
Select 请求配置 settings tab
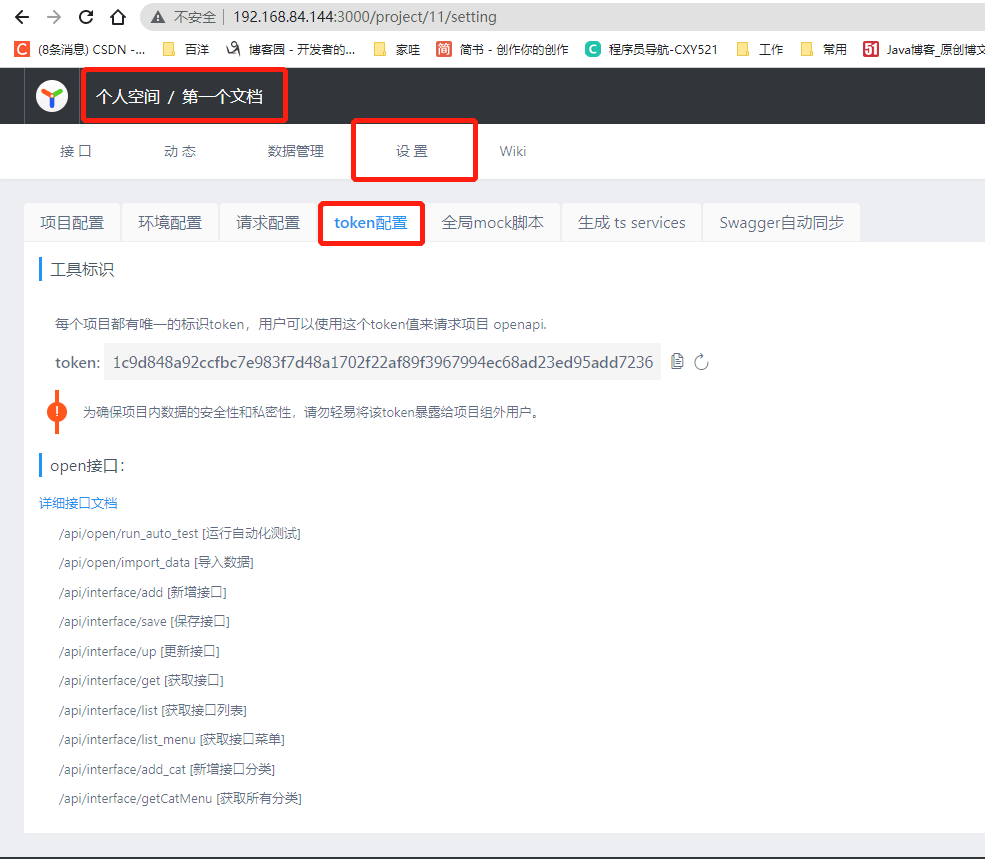[268, 222]
